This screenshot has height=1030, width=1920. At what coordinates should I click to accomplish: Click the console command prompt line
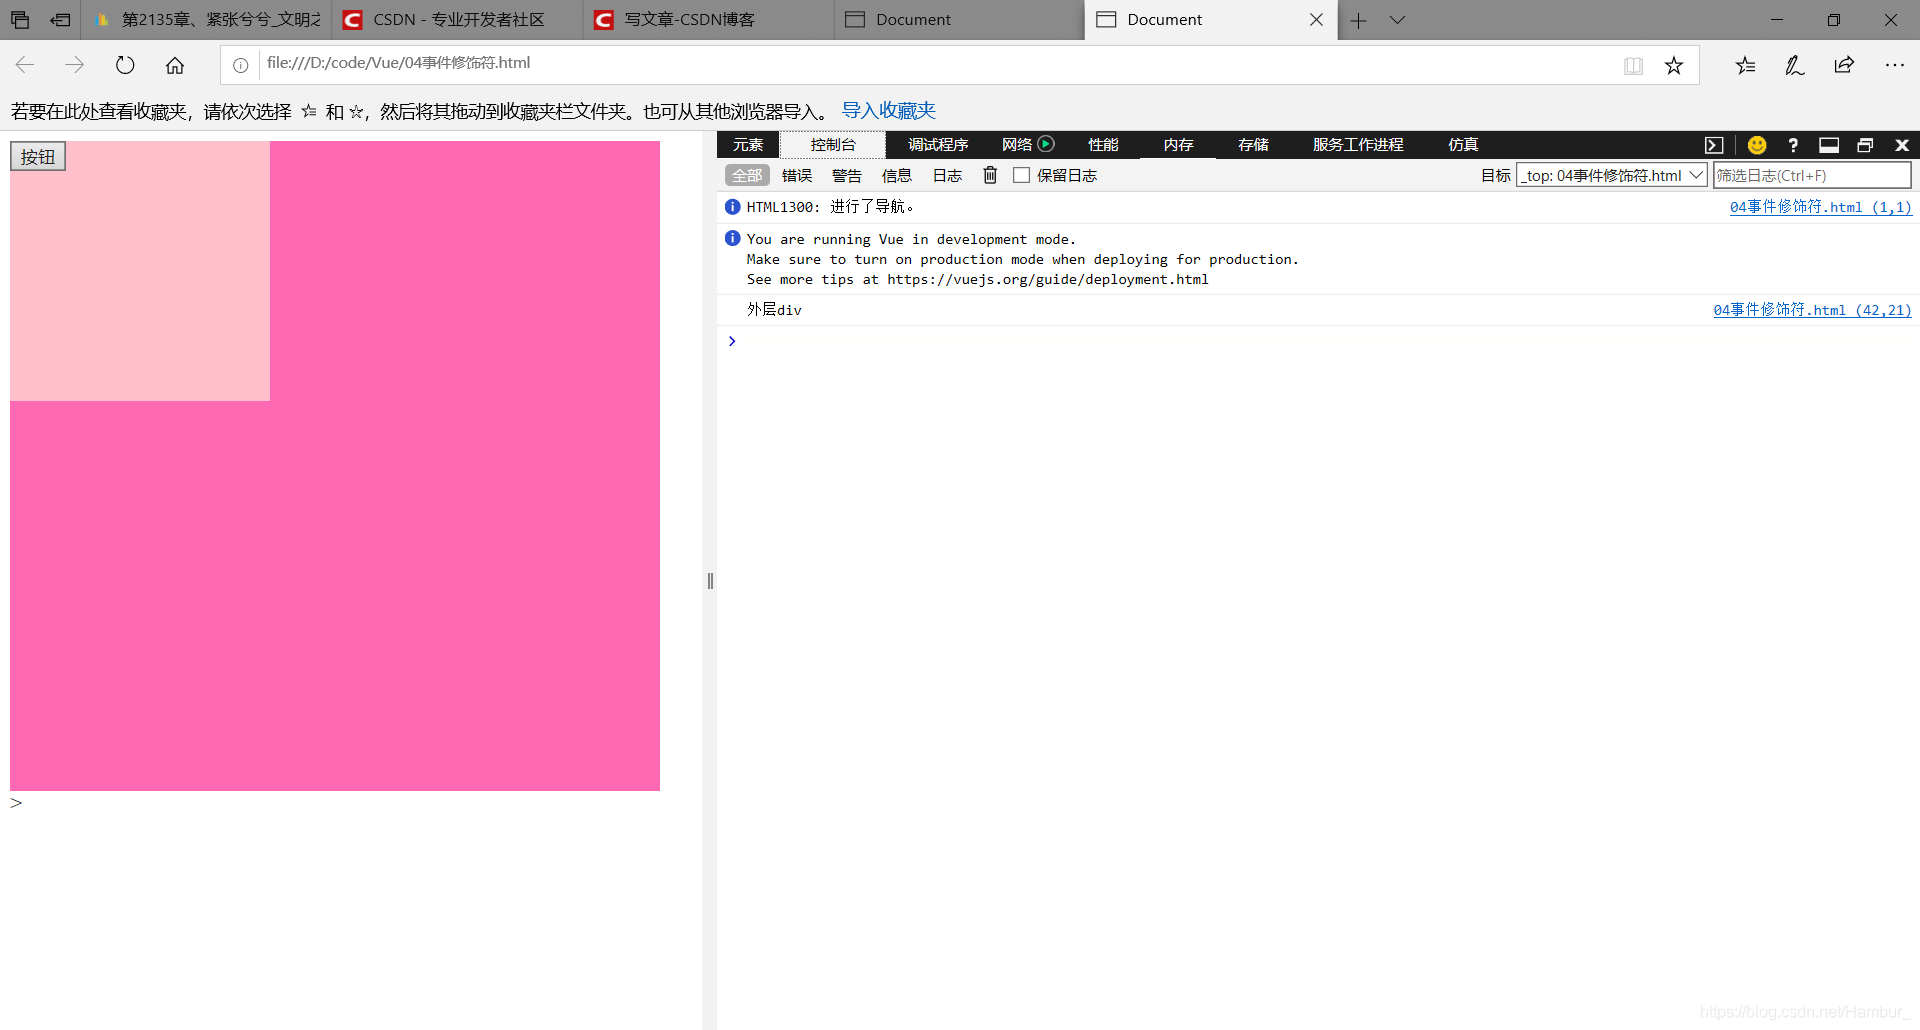coord(1318,341)
